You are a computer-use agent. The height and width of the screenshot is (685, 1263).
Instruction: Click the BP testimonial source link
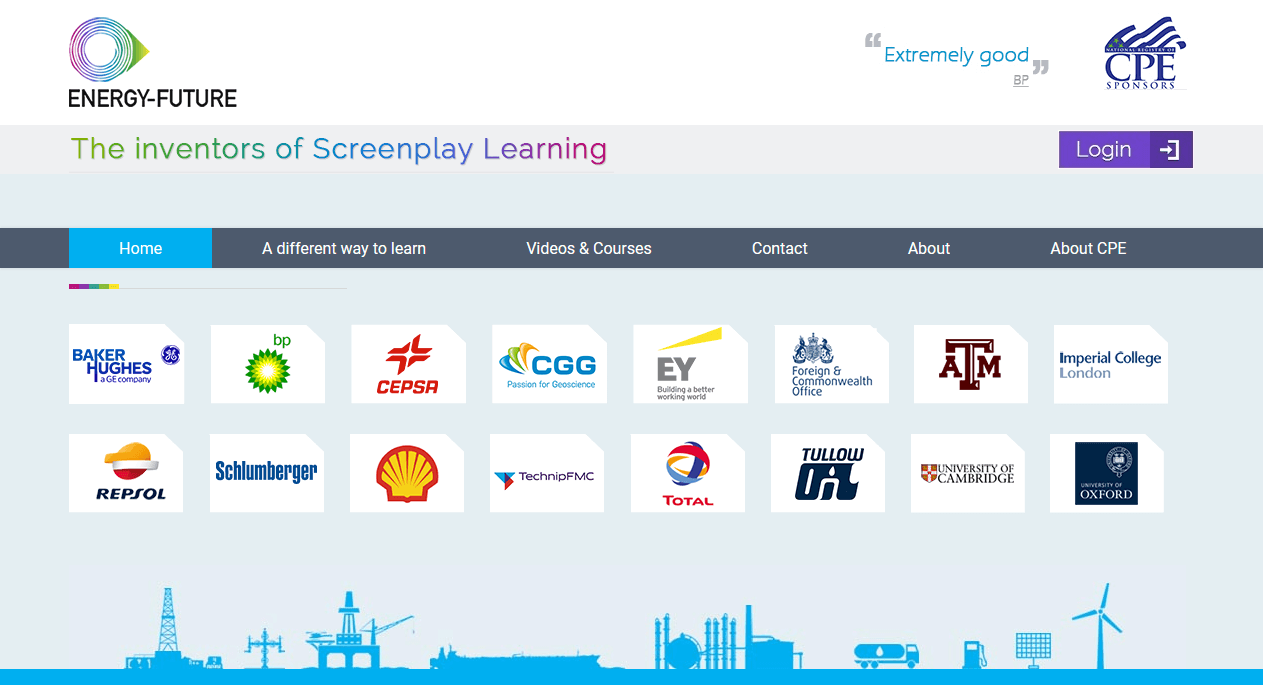[1021, 80]
